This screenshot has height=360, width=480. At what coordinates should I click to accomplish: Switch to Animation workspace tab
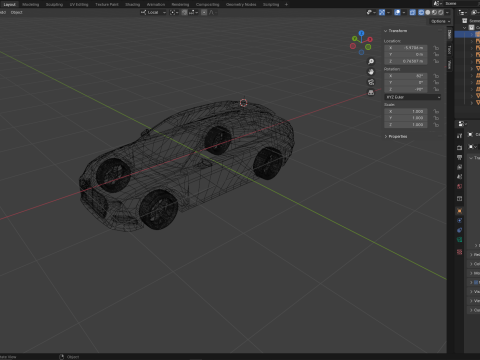(156, 4)
